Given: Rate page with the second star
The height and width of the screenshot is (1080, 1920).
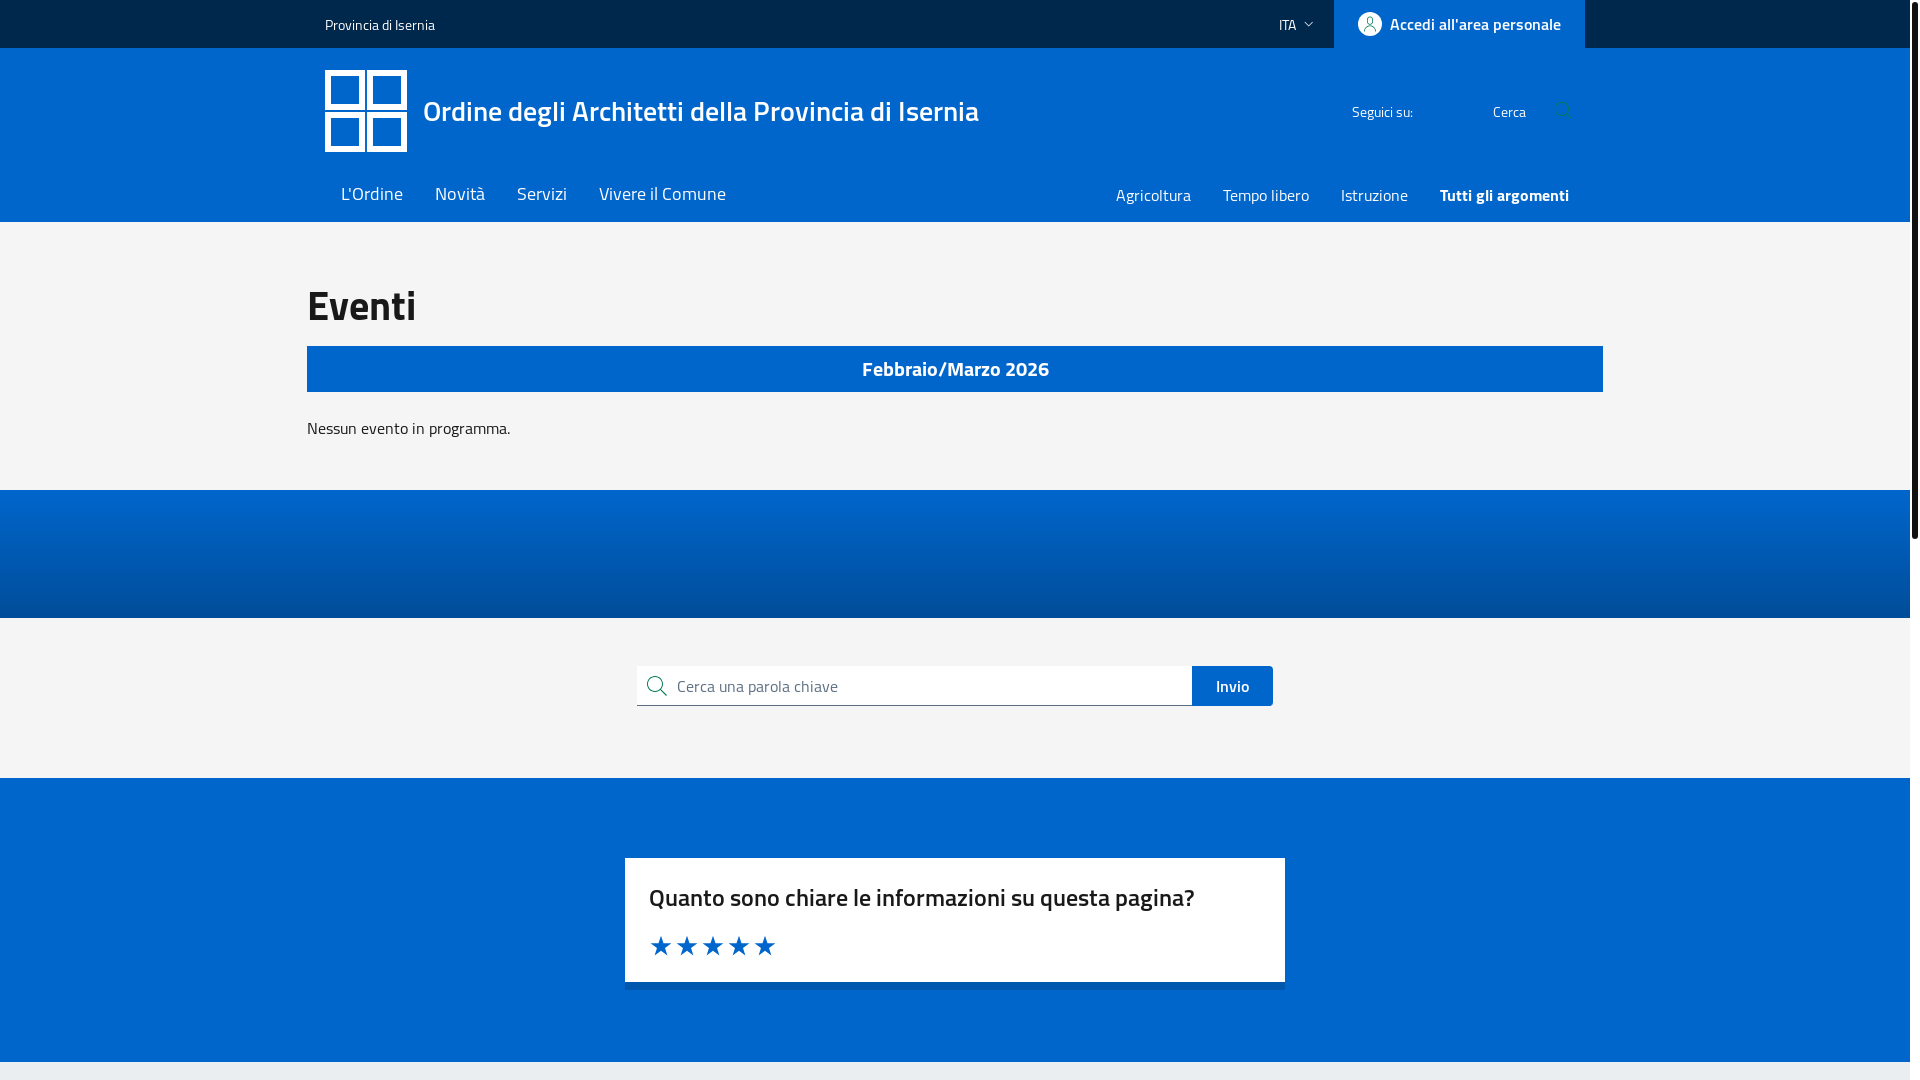Looking at the screenshot, I should pos(686,946).
